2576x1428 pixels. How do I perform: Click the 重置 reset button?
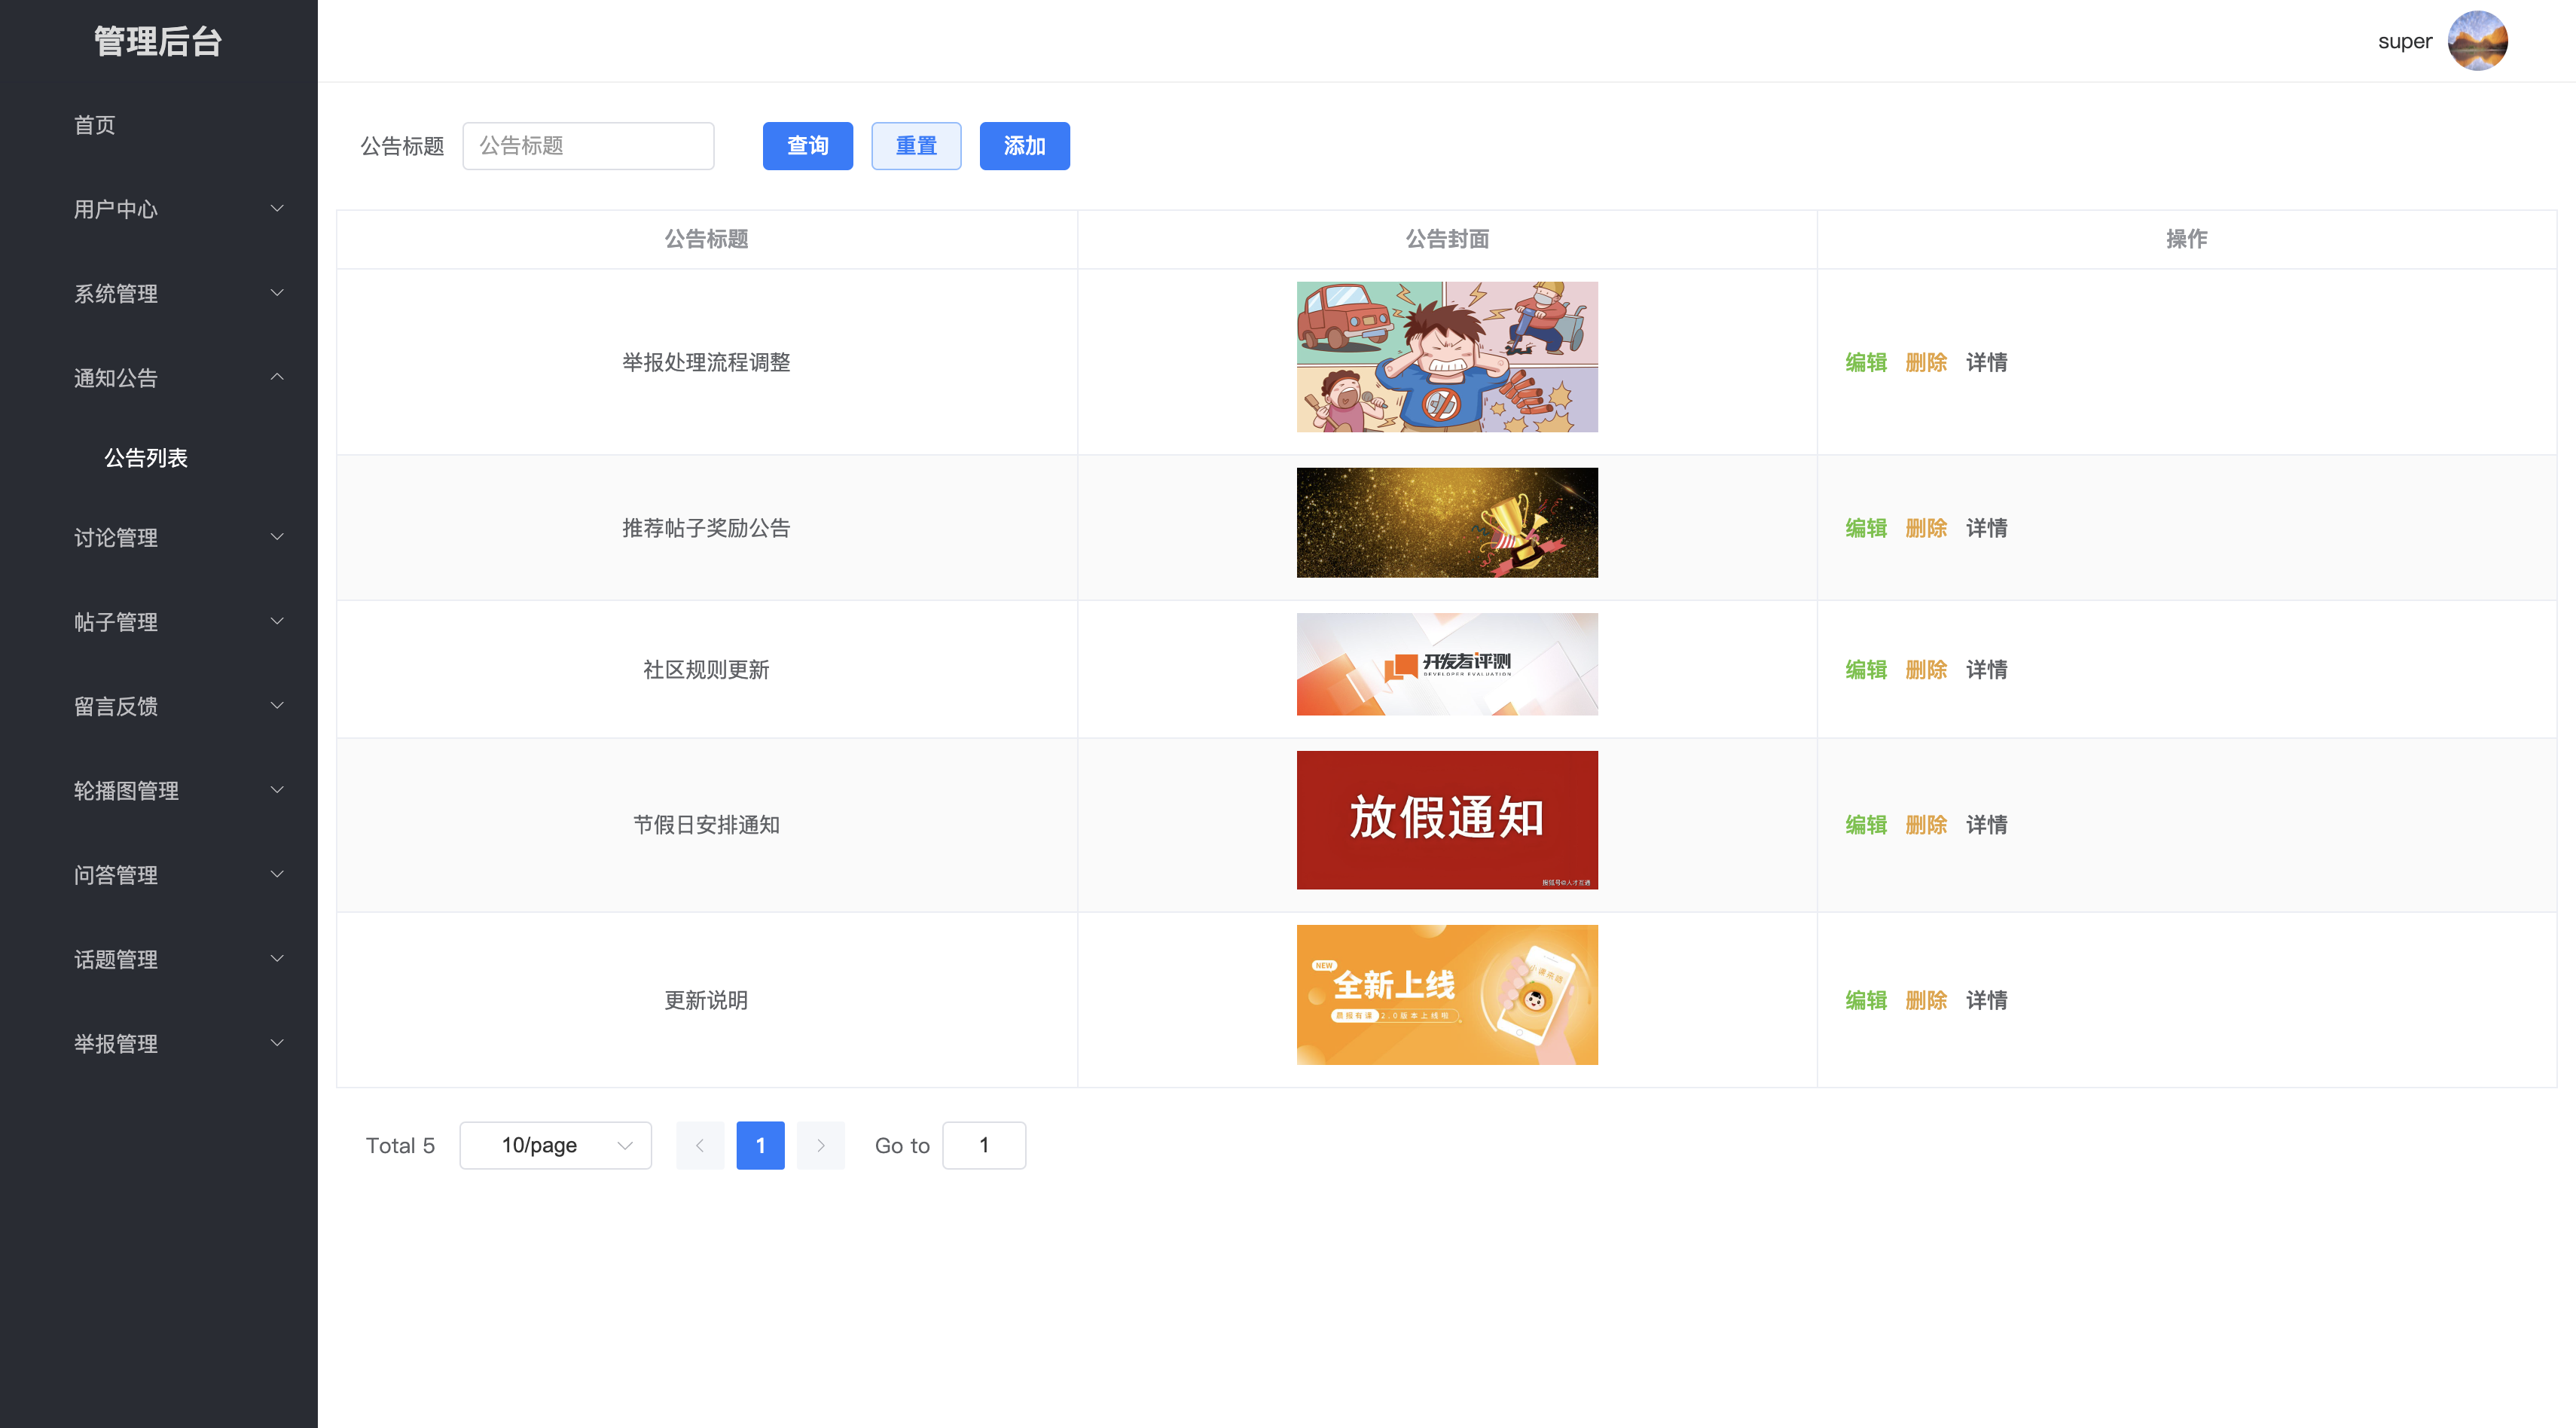(x=915, y=145)
